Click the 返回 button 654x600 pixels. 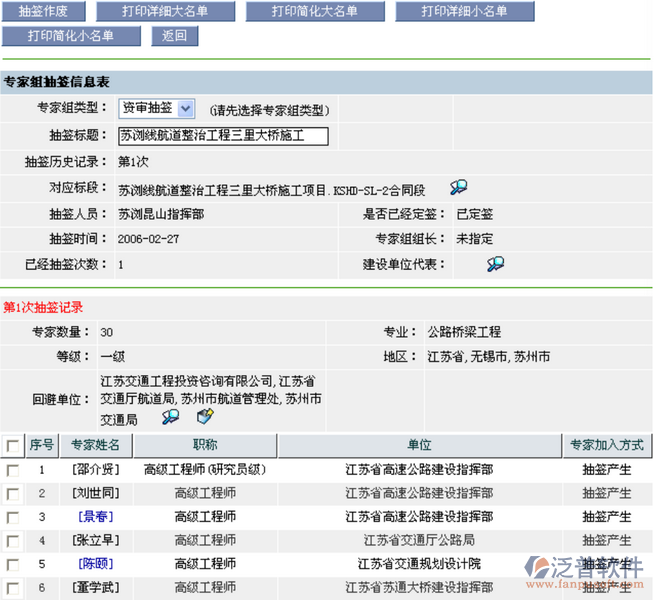tap(174, 36)
